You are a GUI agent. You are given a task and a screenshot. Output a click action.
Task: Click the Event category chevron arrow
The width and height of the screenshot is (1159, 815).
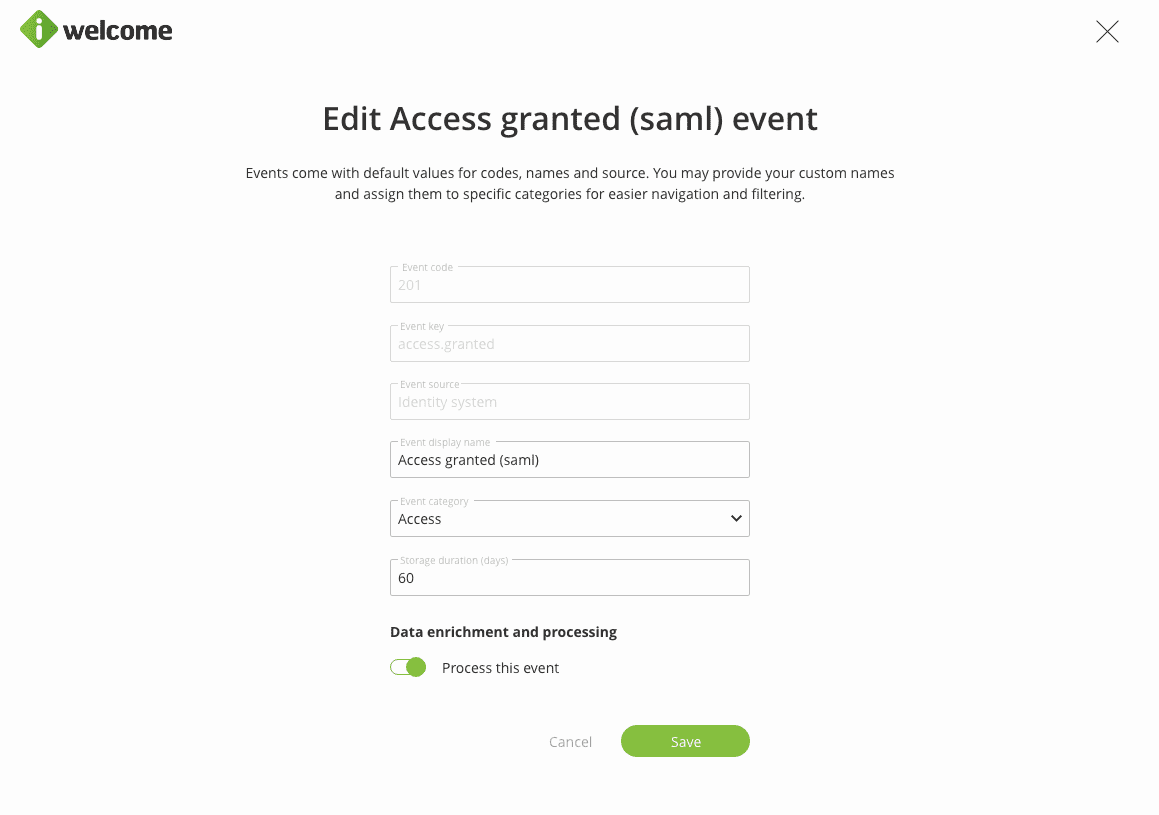click(736, 518)
